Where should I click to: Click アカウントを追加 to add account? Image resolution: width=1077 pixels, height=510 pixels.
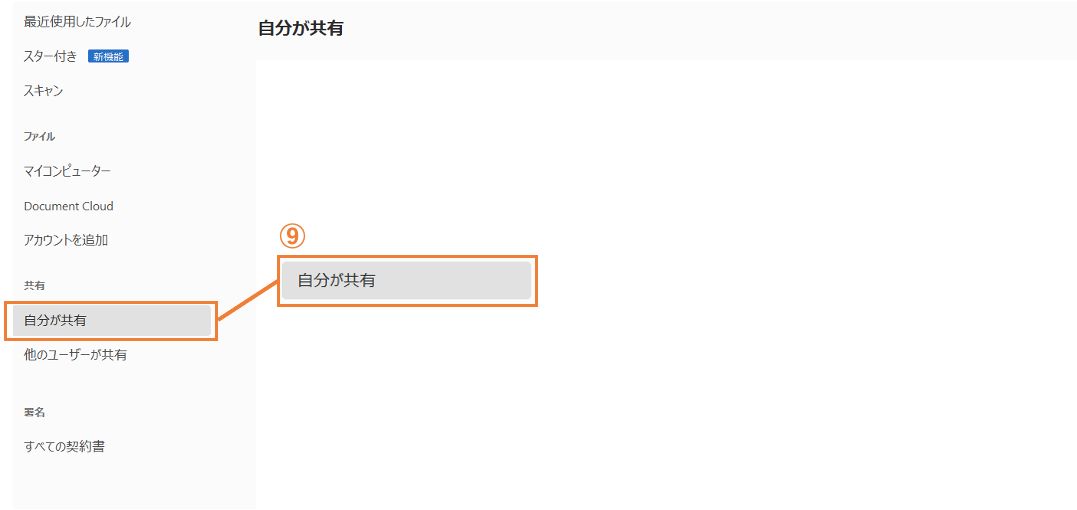pos(66,240)
